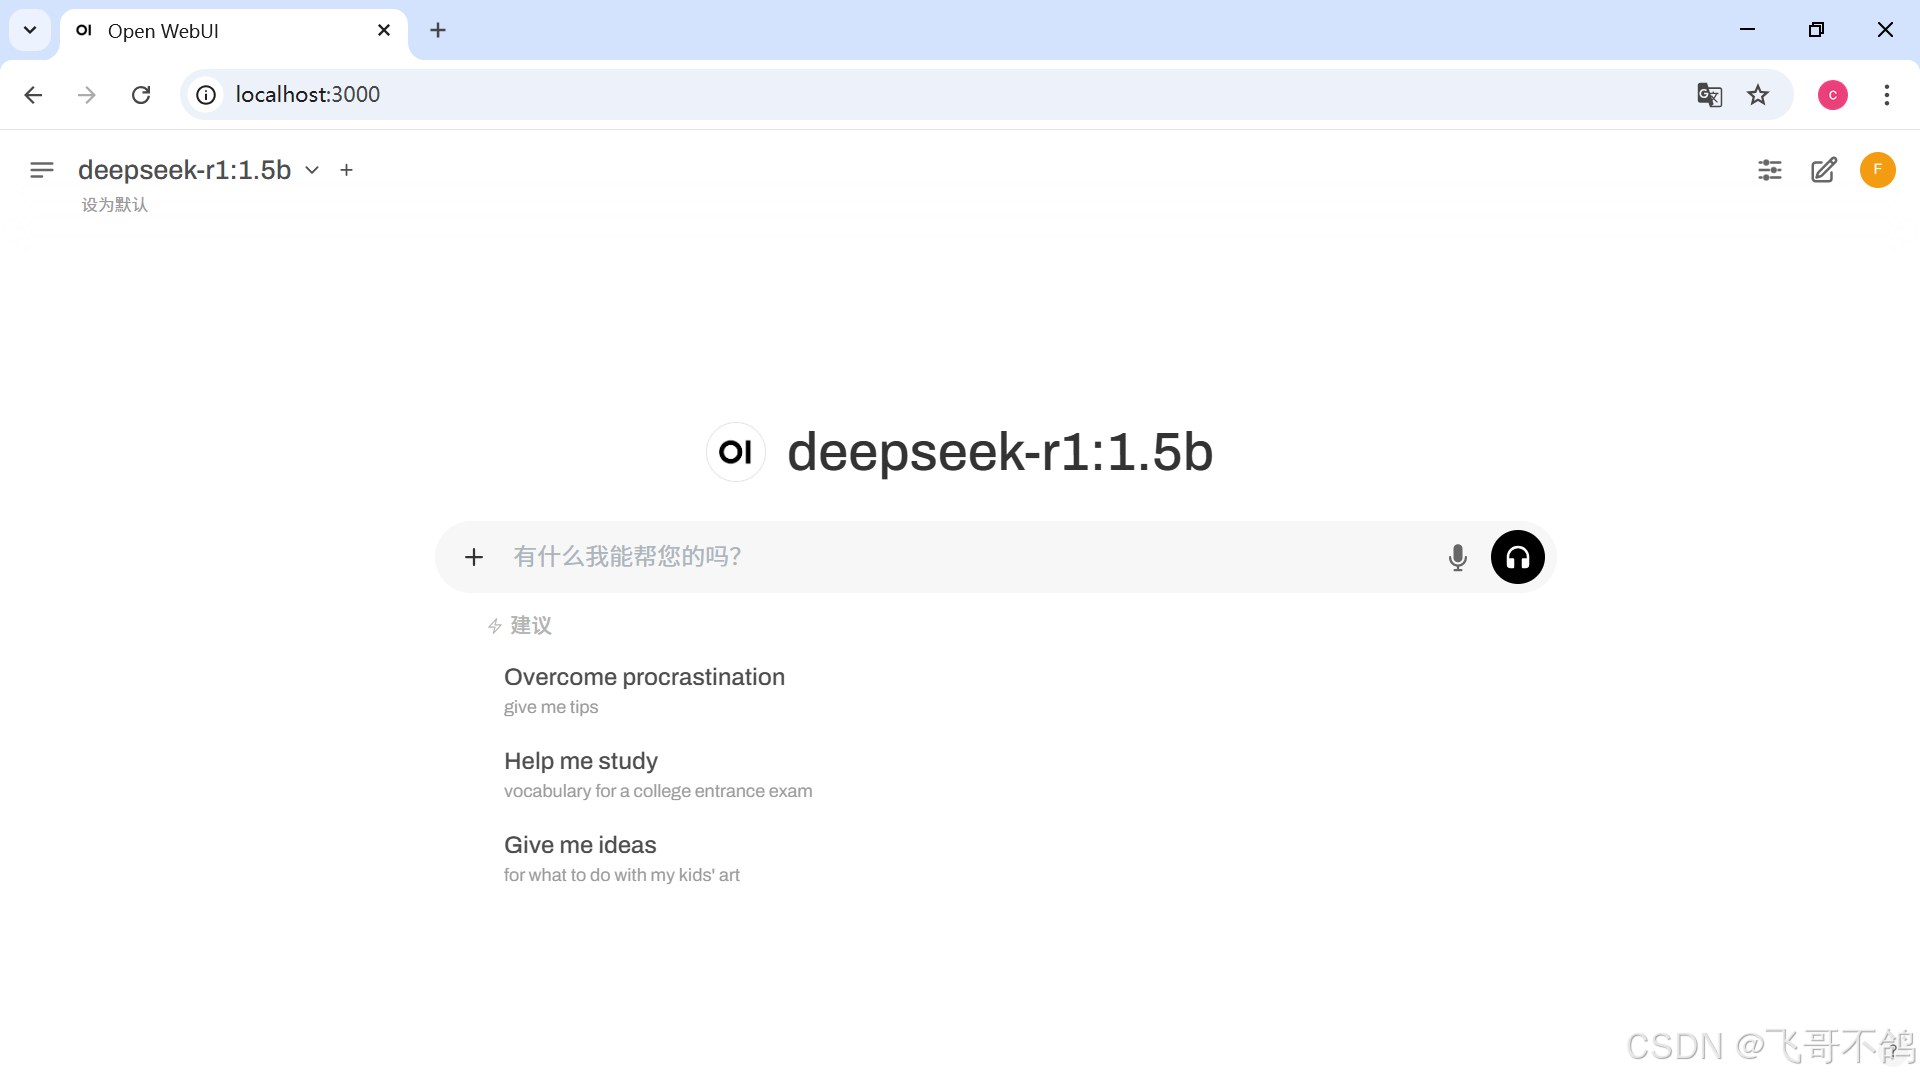
Task: Bookmark this page with the star icon
Action: pos(1758,95)
